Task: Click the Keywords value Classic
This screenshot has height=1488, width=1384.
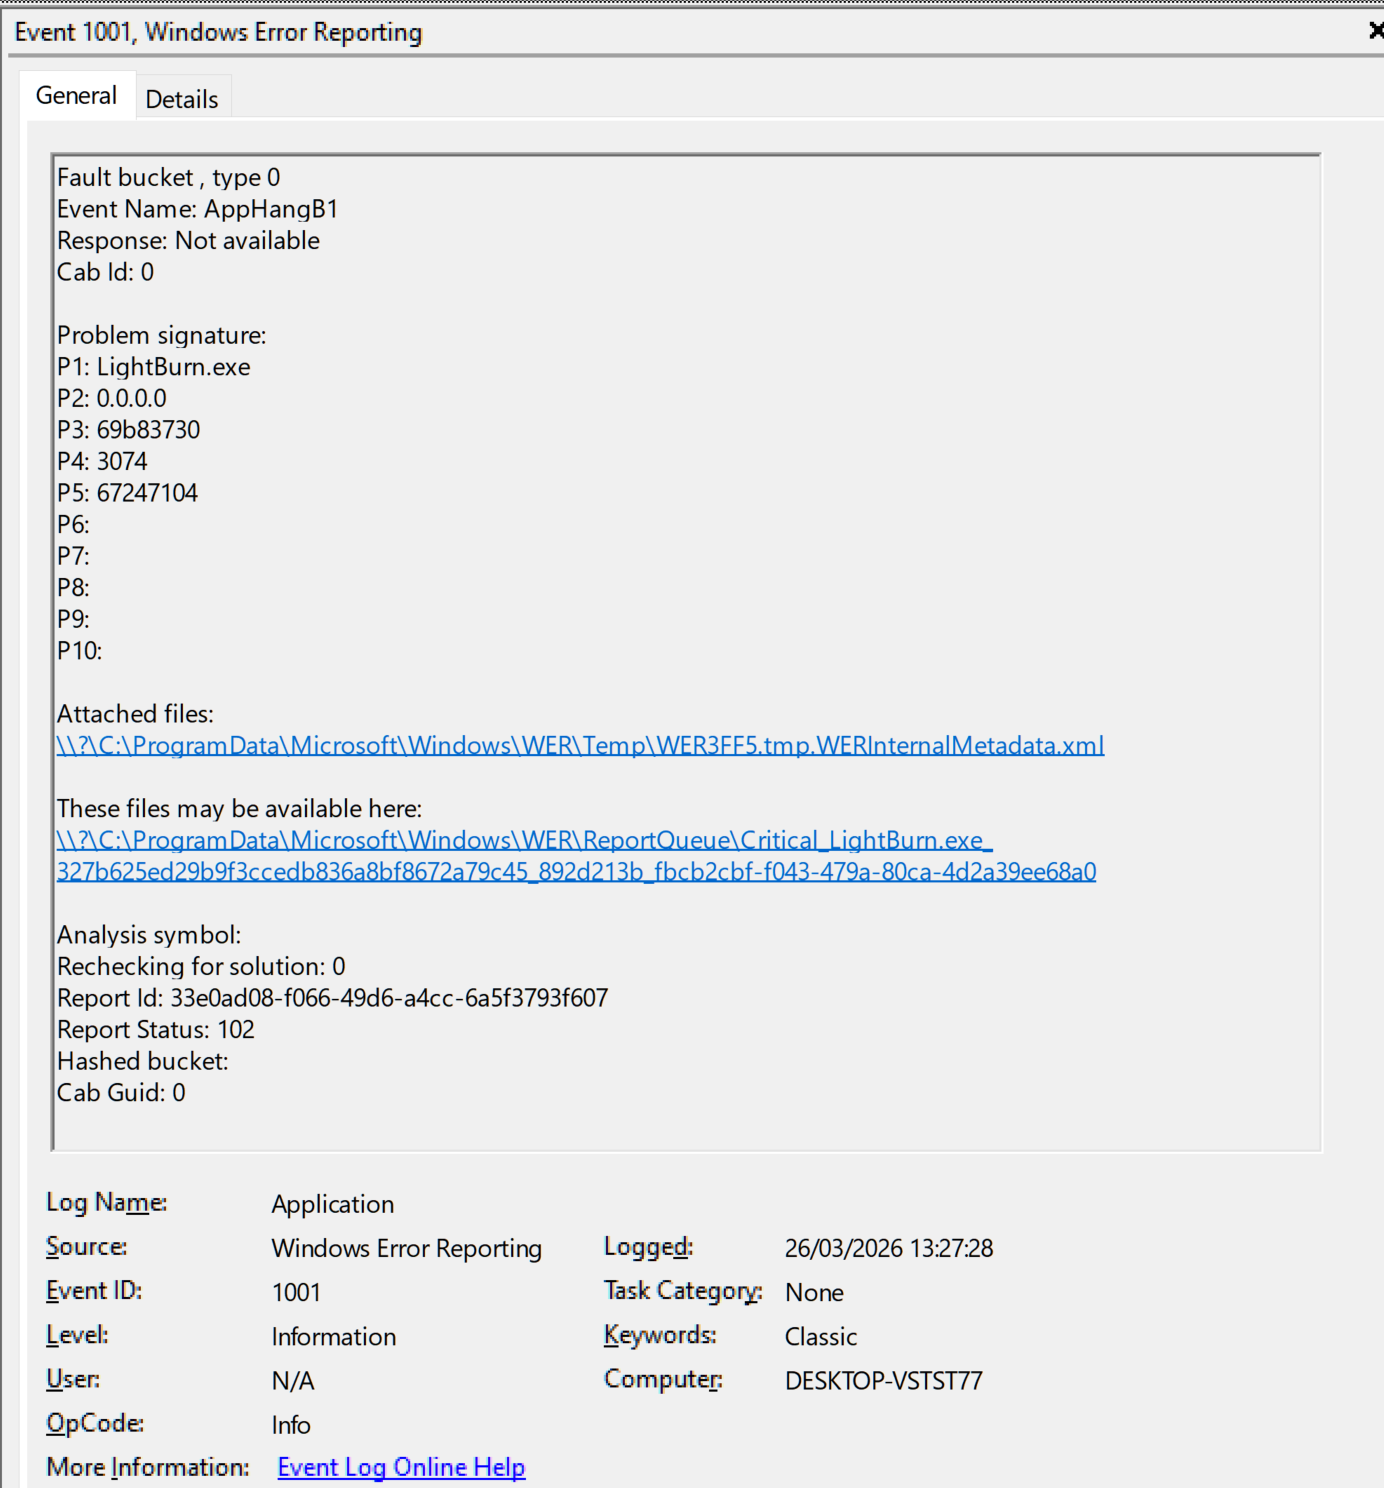Action: [x=820, y=1337]
